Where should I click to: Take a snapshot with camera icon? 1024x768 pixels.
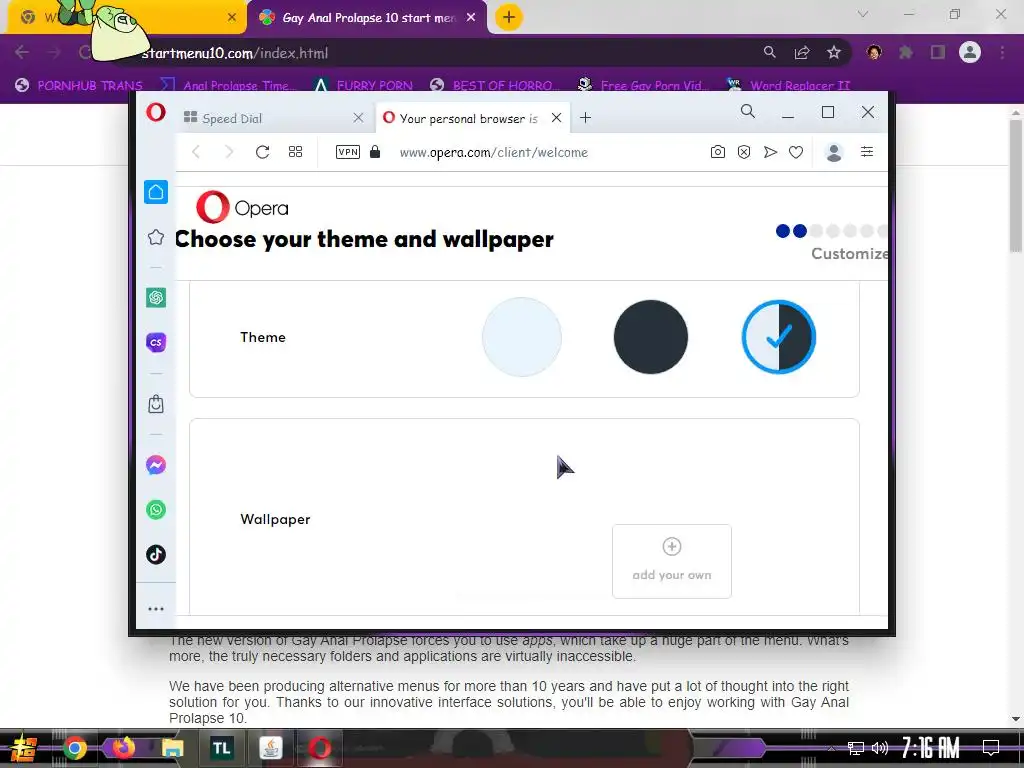718,152
